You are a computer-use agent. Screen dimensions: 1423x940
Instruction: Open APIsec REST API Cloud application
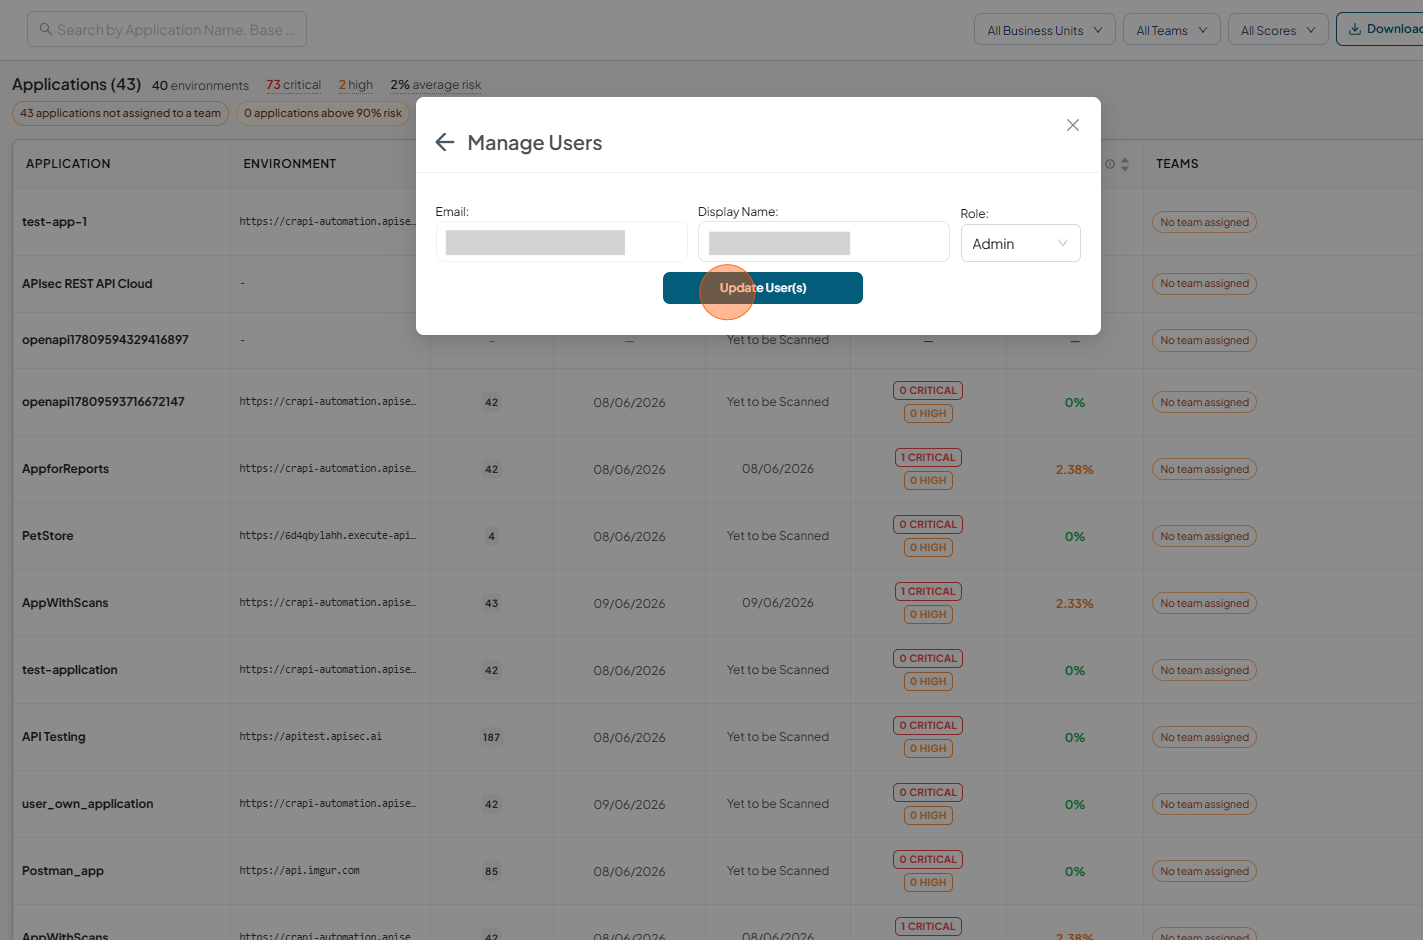87,284
